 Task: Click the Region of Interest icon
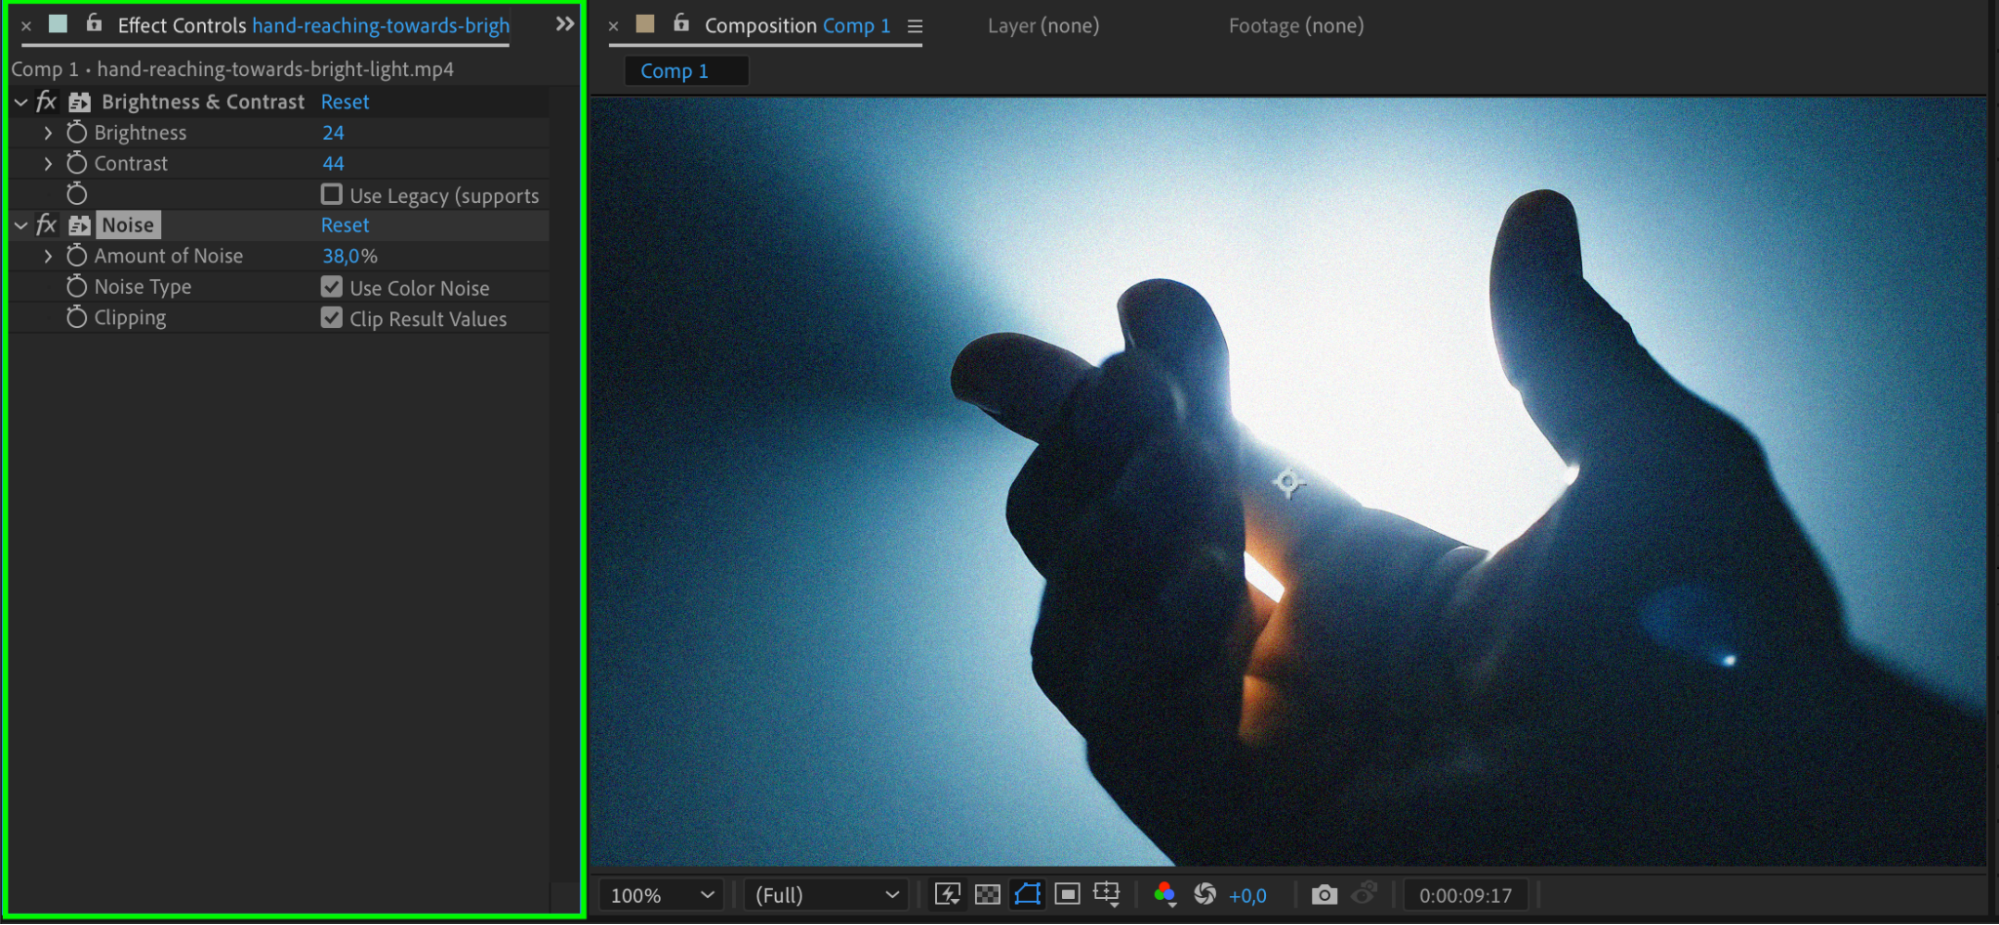click(1067, 894)
